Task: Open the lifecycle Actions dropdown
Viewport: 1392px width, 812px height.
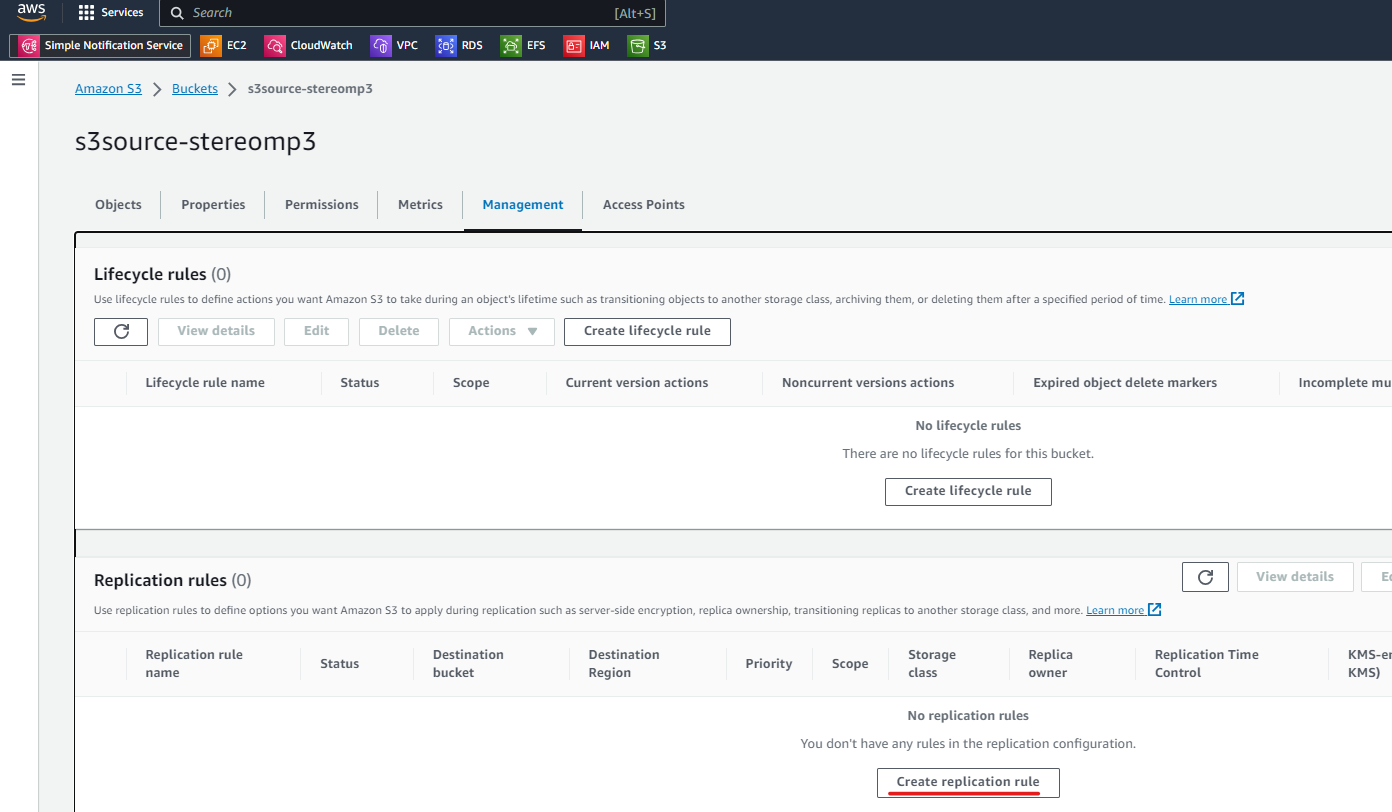Action: [x=502, y=331]
